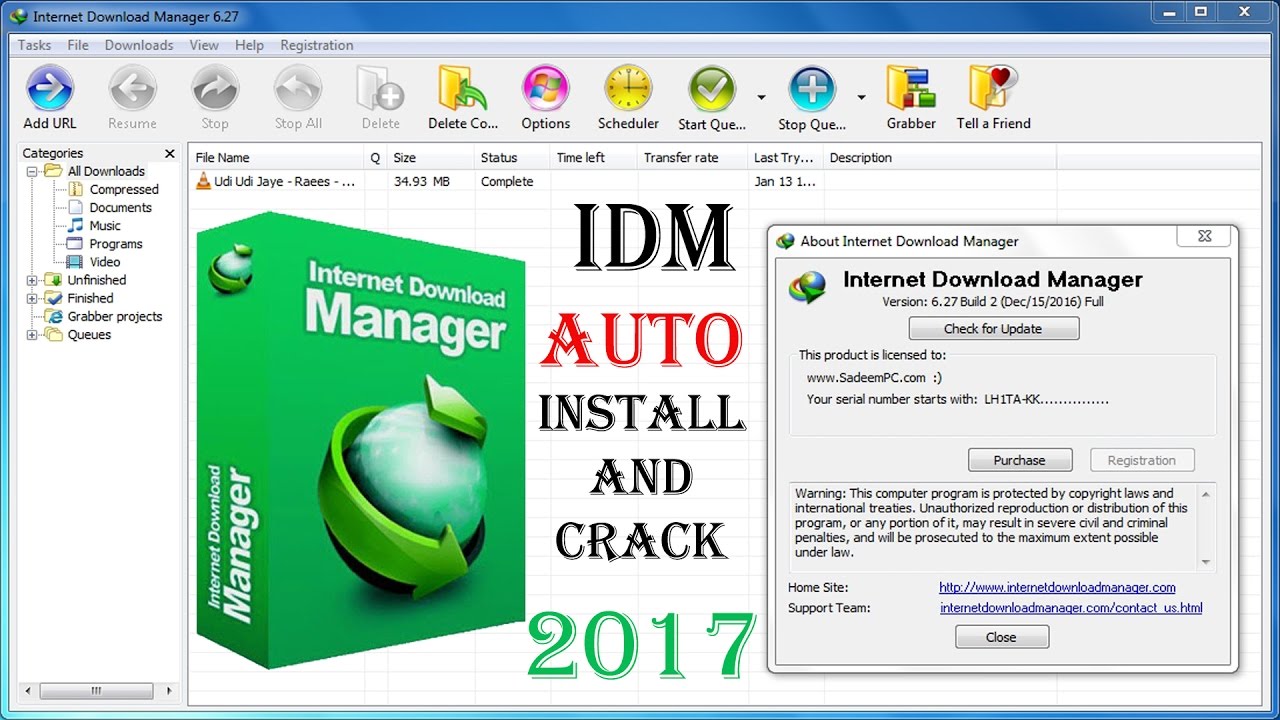Click the Categories horizontal scrollbar thumb
Viewport: 1280px width, 720px height.
point(97,691)
